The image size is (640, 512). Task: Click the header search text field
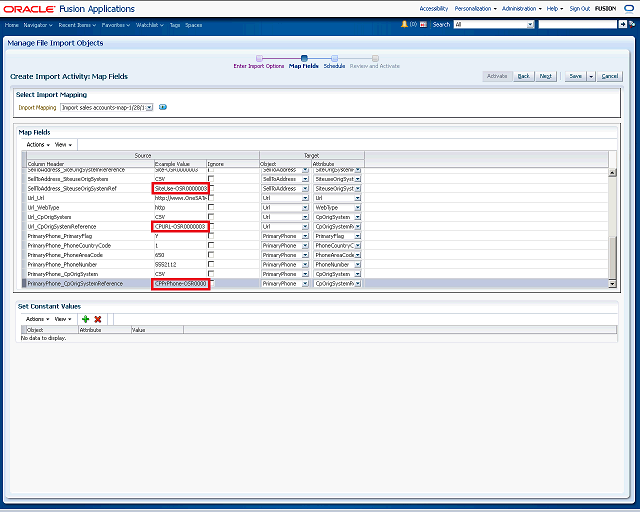point(577,23)
